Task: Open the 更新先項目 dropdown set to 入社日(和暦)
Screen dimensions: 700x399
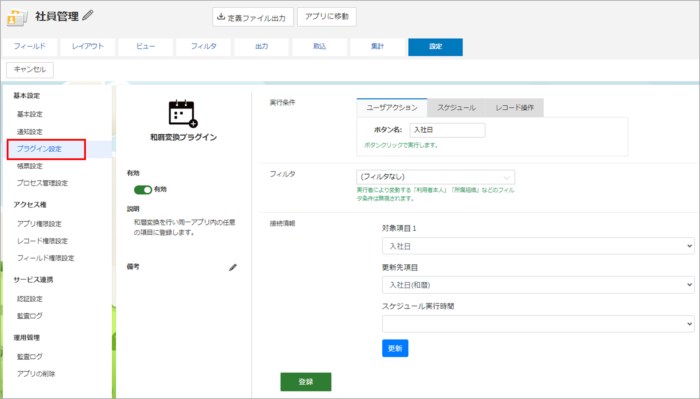Action: pos(538,285)
